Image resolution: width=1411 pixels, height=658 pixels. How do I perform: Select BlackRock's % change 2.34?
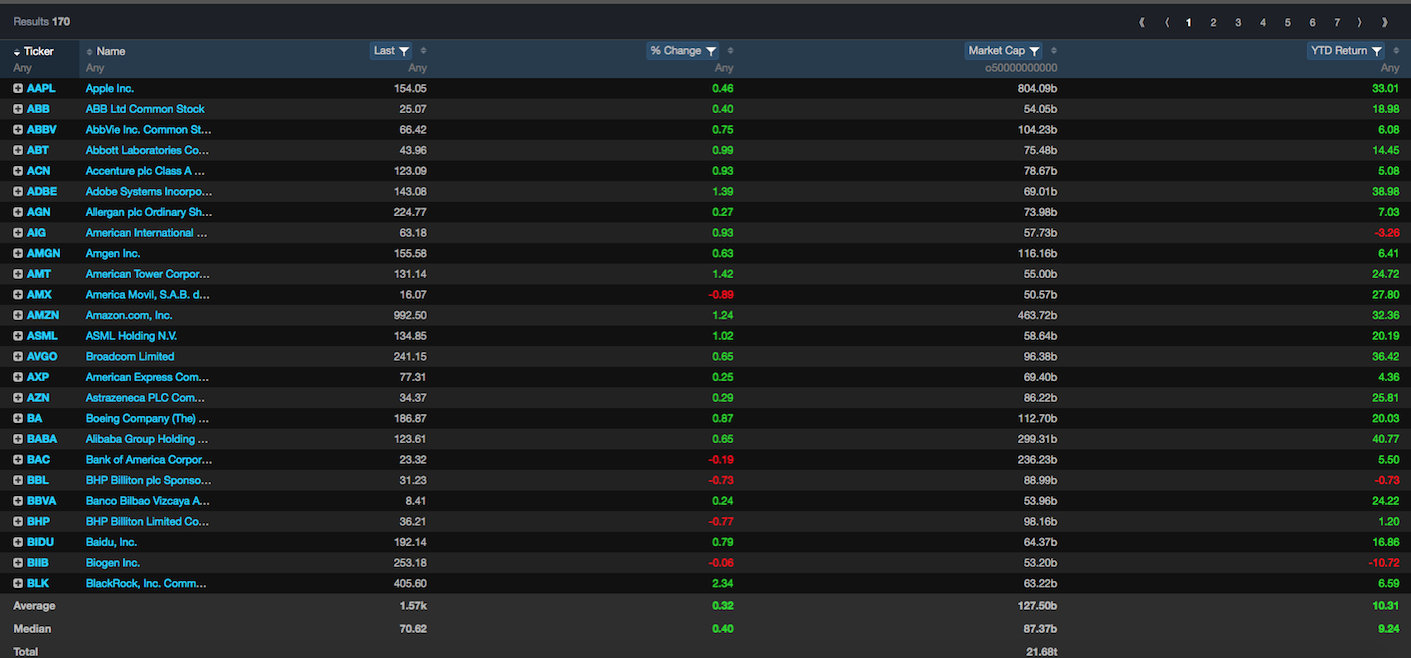click(x=722, y=583)
